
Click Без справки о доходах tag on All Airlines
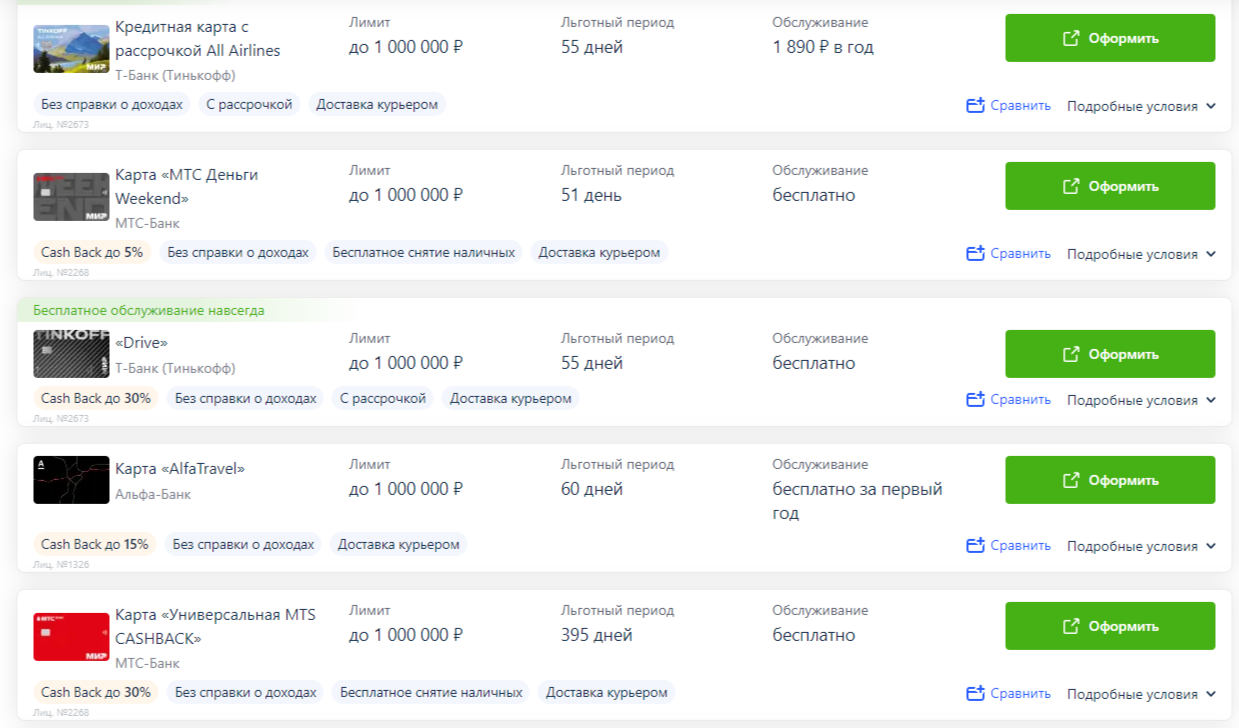point(113,104)
